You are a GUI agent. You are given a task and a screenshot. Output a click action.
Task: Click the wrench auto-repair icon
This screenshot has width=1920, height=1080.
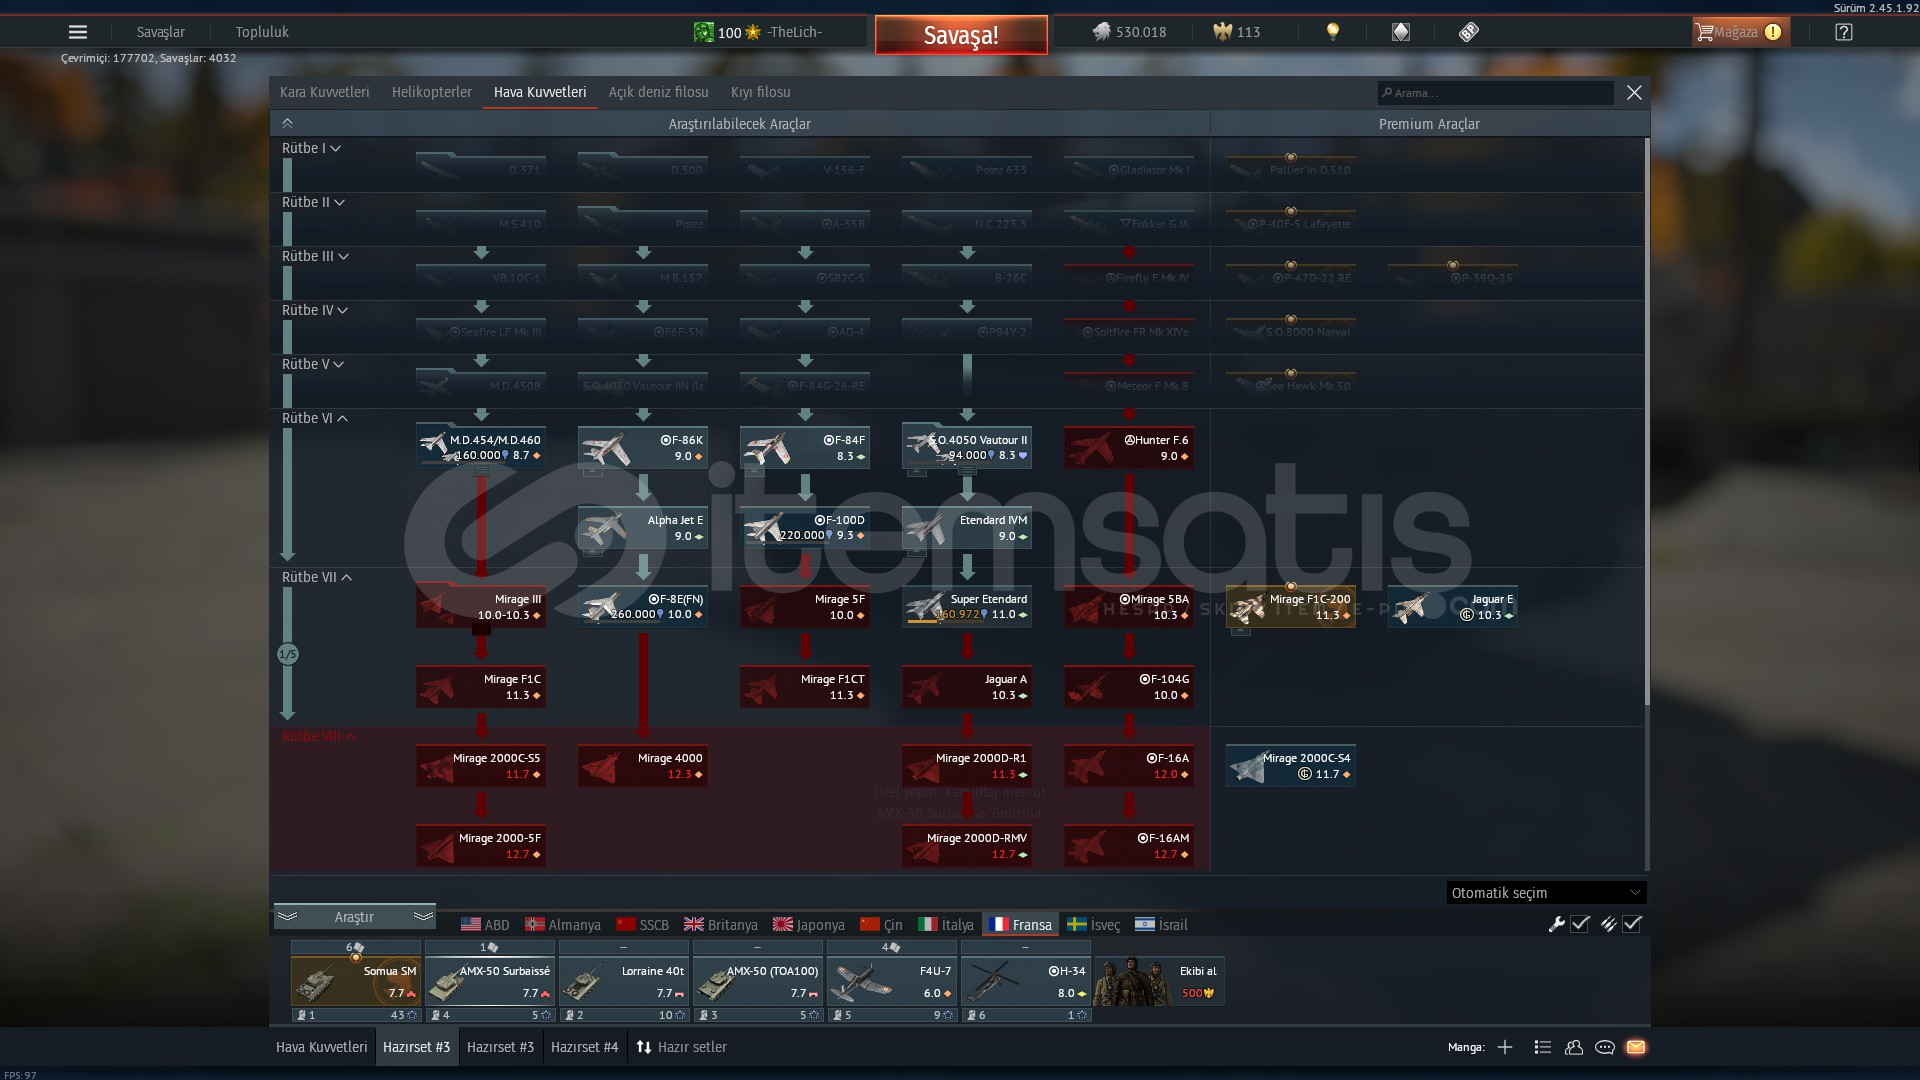[x=1556, y=924]
